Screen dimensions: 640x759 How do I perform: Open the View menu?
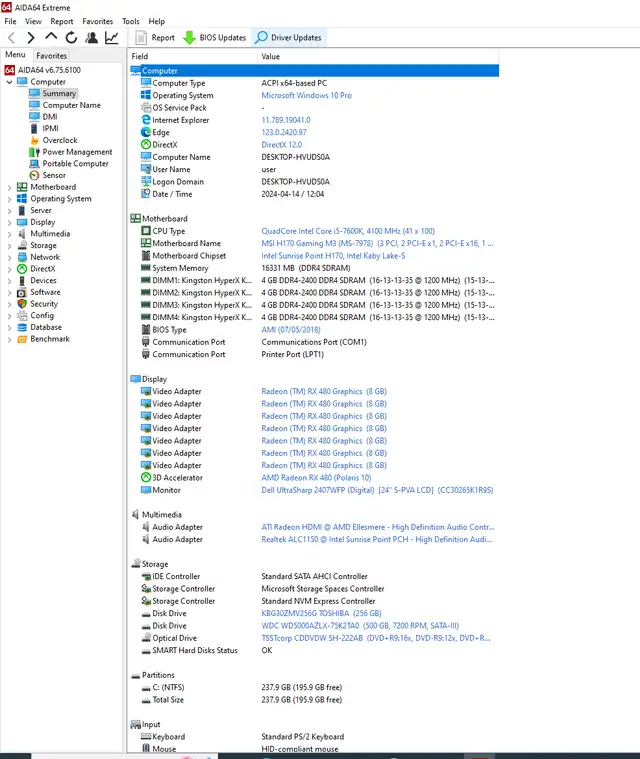[x=33, y=21]
